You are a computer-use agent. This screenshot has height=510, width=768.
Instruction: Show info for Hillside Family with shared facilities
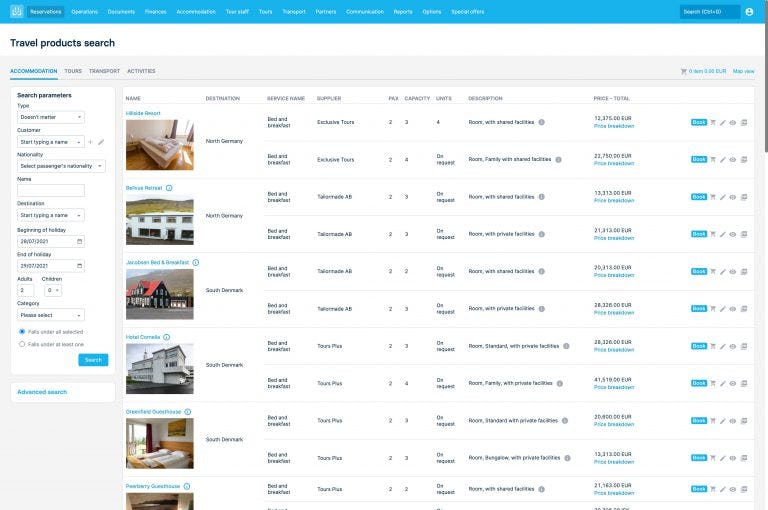tap(558, 160)
